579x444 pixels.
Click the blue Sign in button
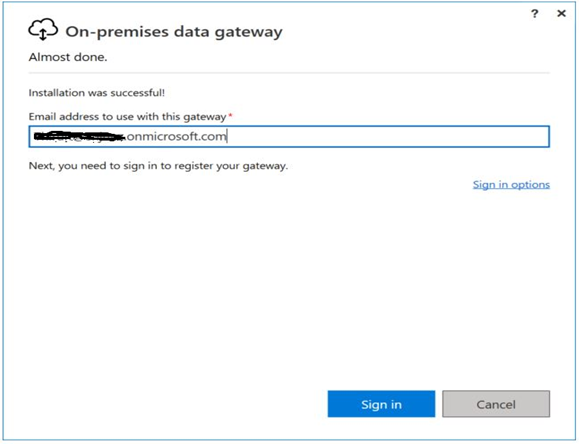pyautogui.click(x=381, y=404)
